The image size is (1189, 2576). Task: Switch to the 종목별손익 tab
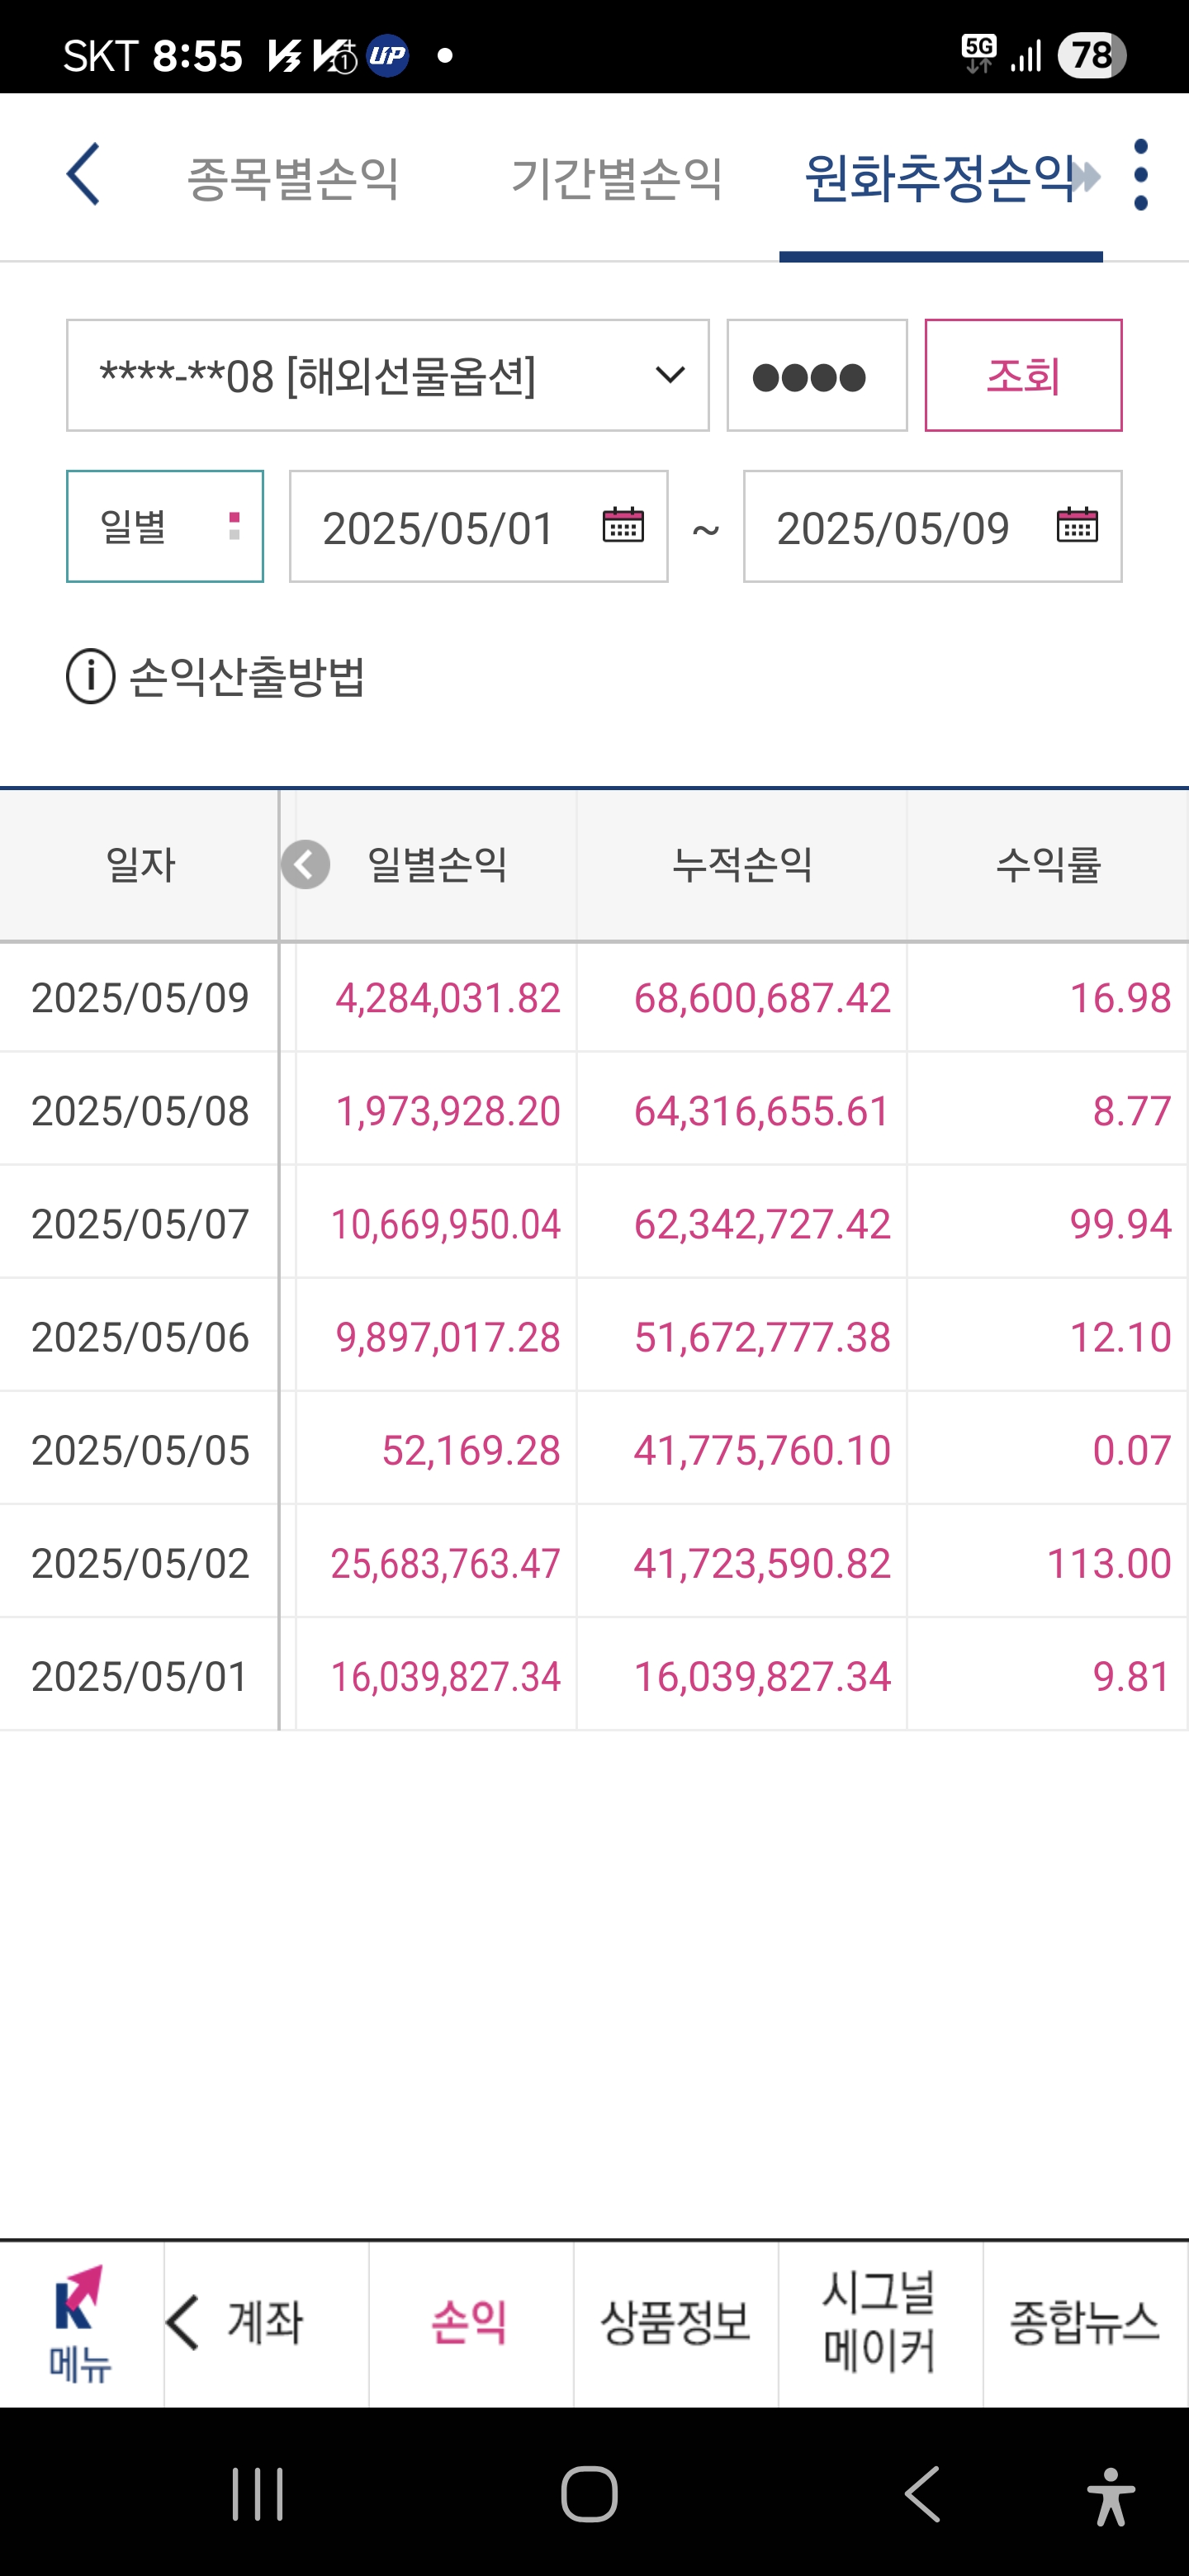coord(293,178)
